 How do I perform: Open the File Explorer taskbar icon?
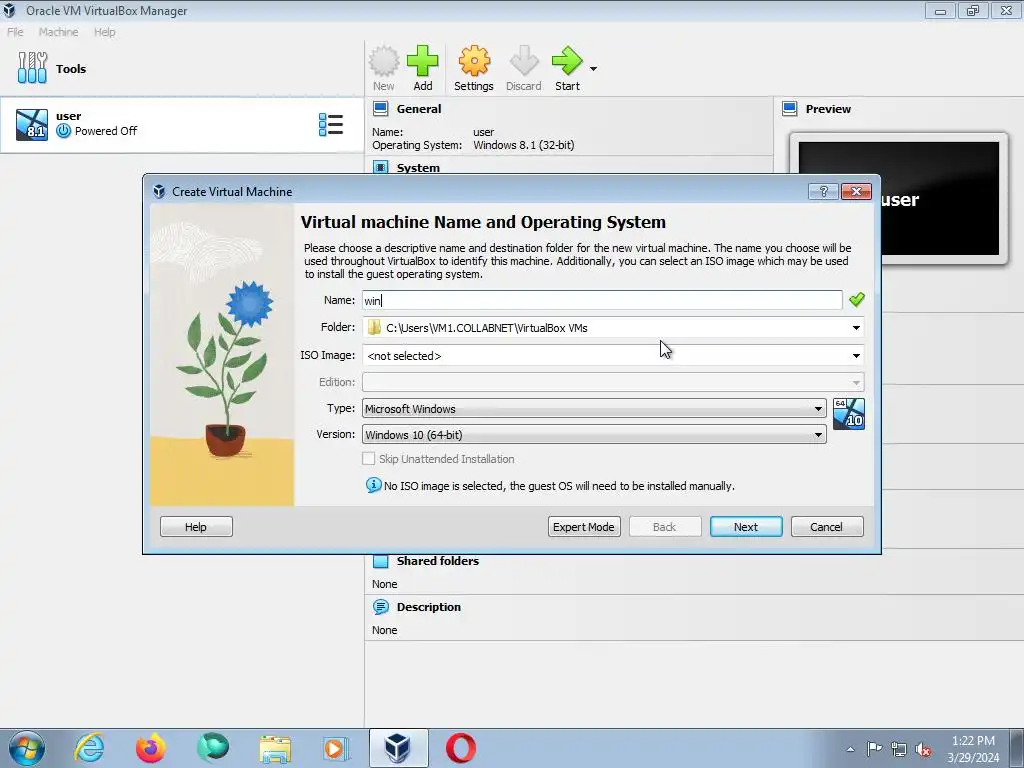point(275,748)
